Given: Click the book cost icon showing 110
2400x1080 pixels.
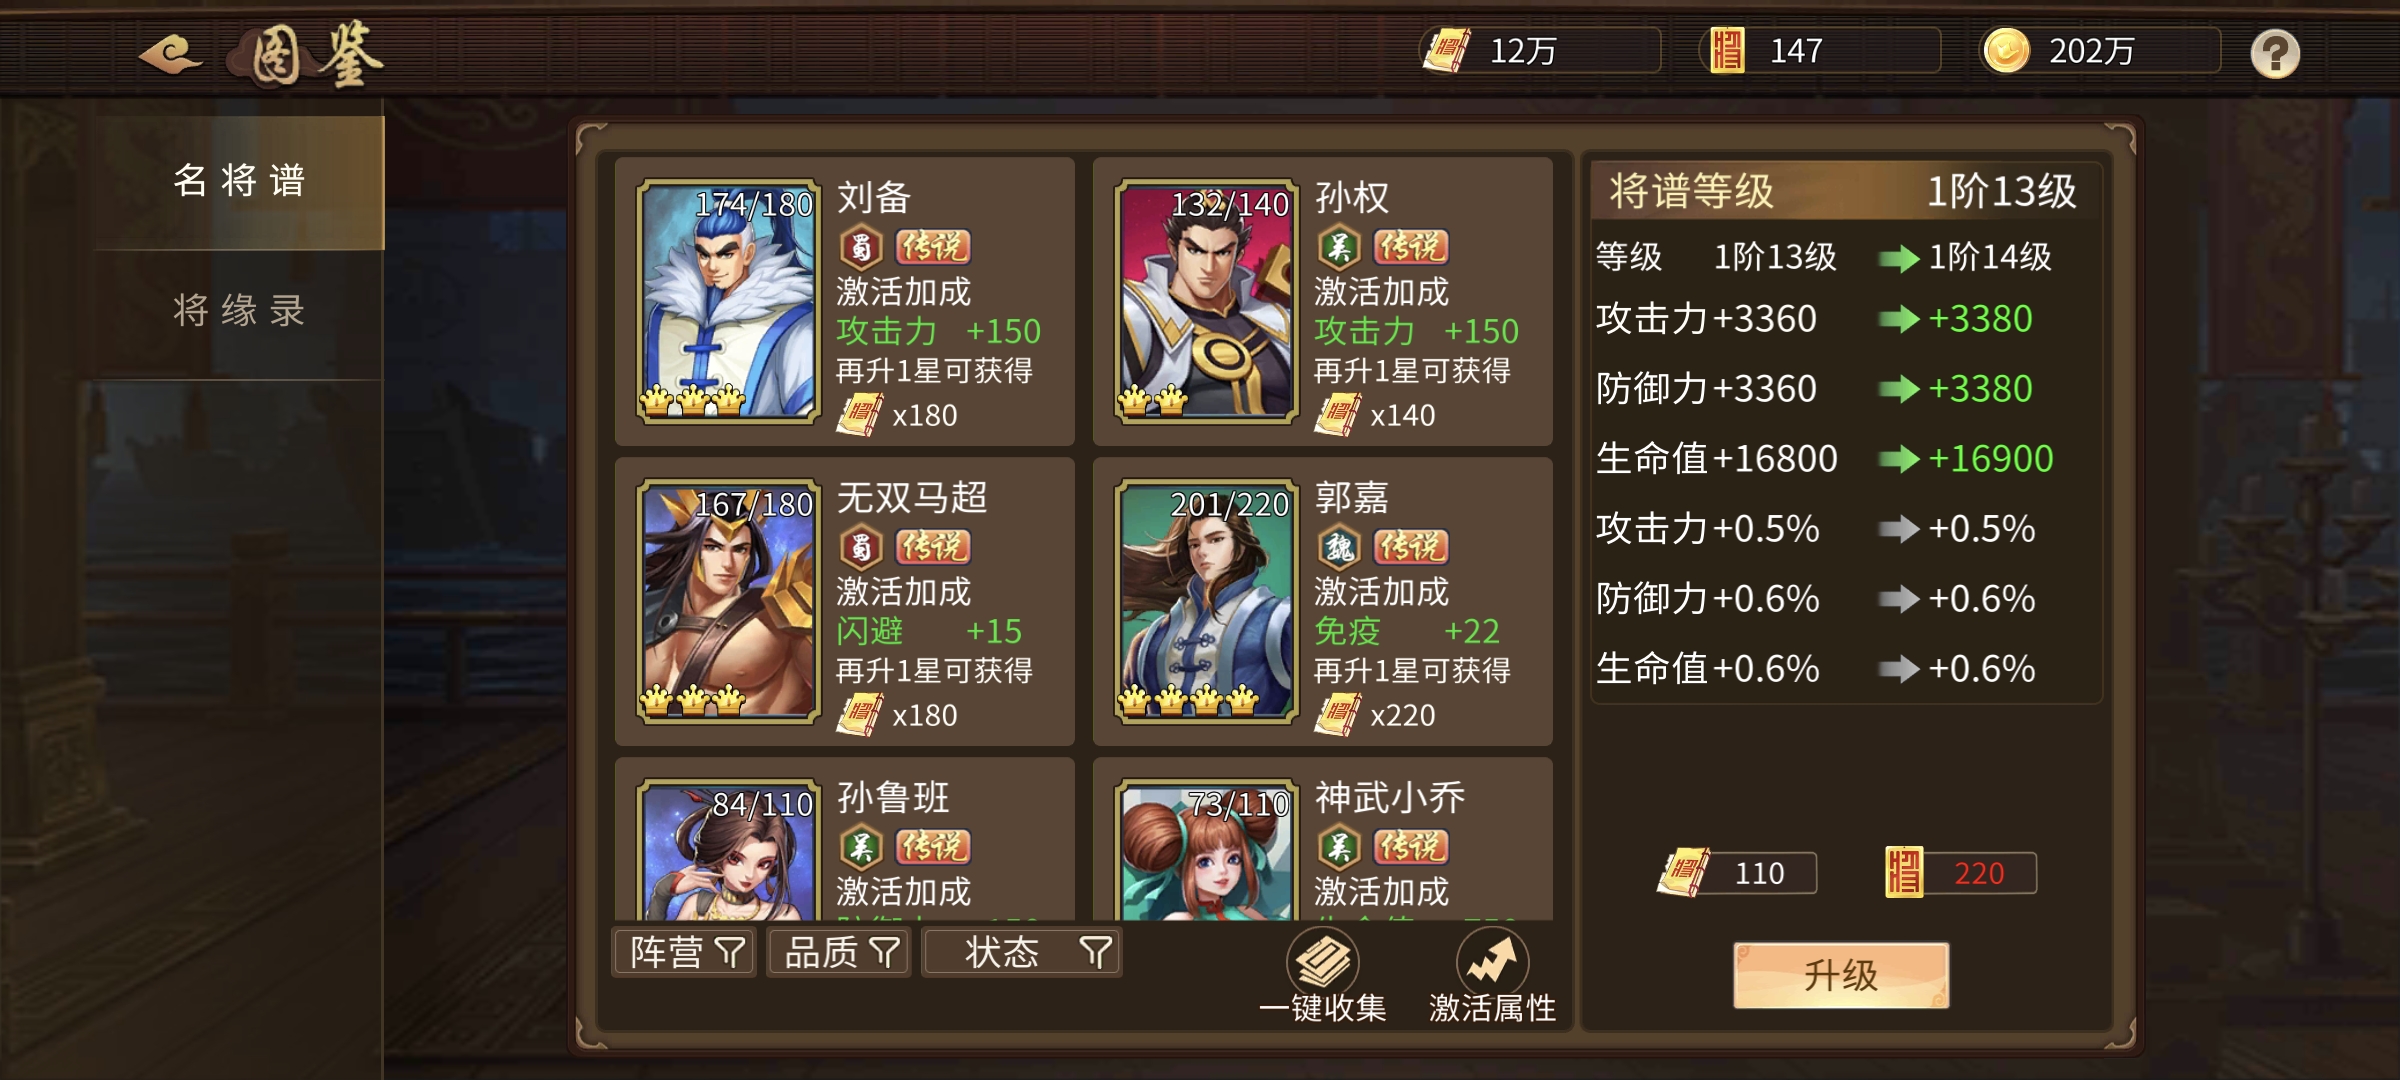Looking at the screenshot, I should [x=1684, y=873].
